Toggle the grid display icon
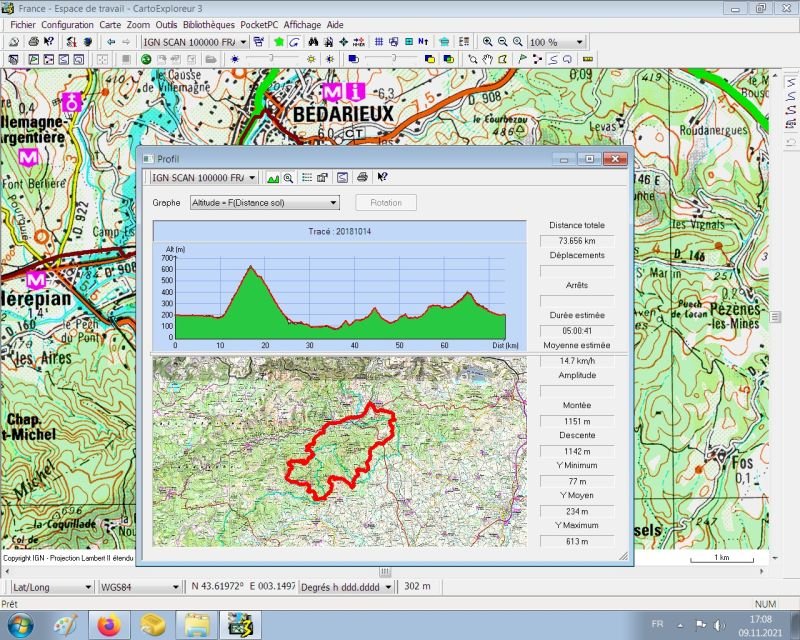The width and height of the screenshot is (800, 640). (379, 42)
